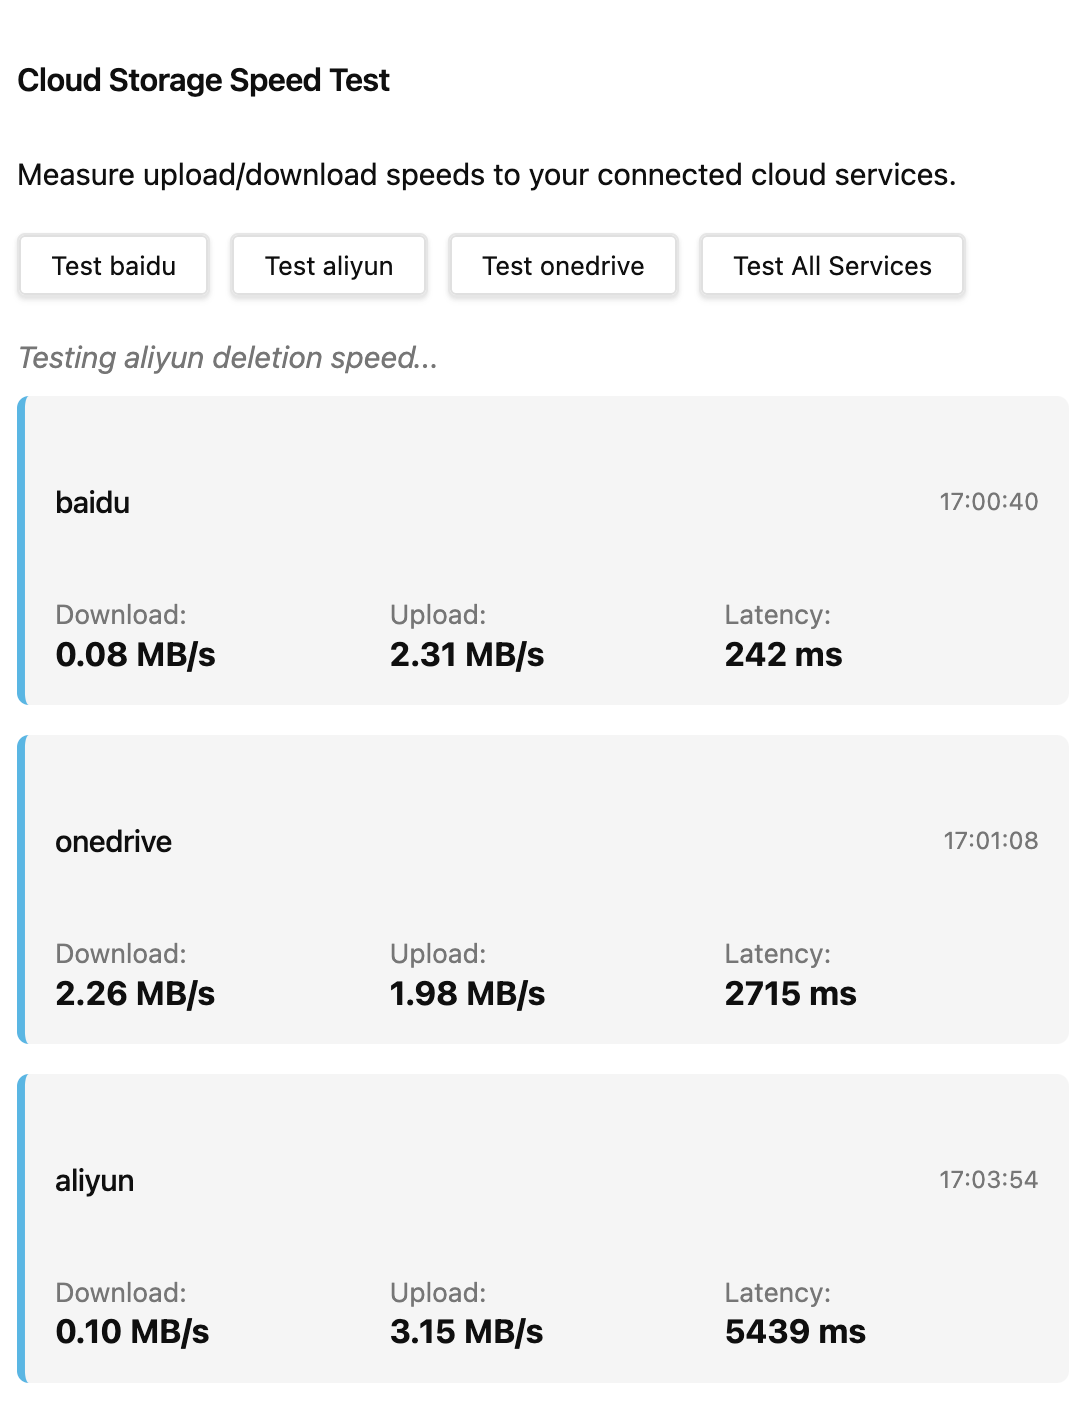
Task: Click the 'Testing aliyun deletion speed' status message
Action: pyautogui.click(x=228, y=358)
